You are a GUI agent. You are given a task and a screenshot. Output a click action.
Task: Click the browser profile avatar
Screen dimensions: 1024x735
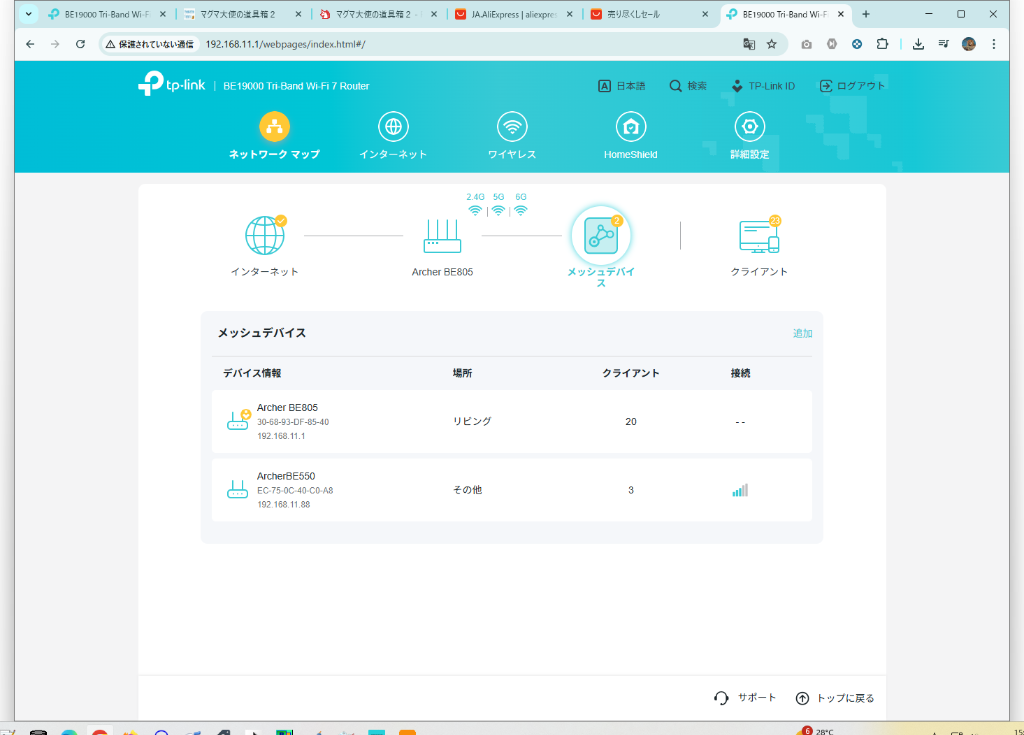968,44
